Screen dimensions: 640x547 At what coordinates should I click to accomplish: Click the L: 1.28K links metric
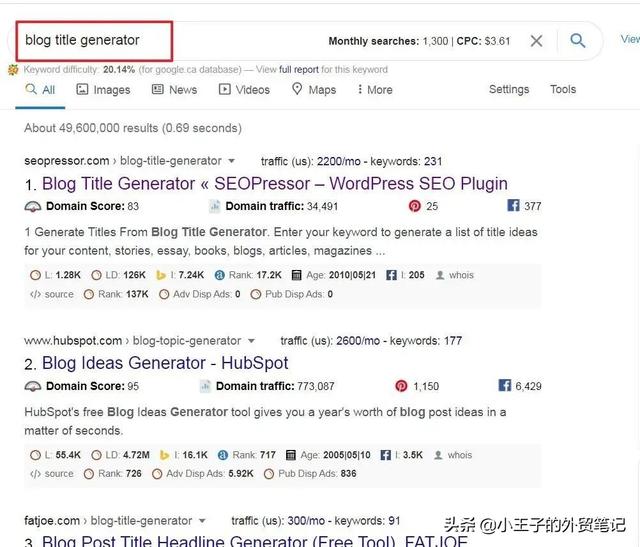(56, 275)
